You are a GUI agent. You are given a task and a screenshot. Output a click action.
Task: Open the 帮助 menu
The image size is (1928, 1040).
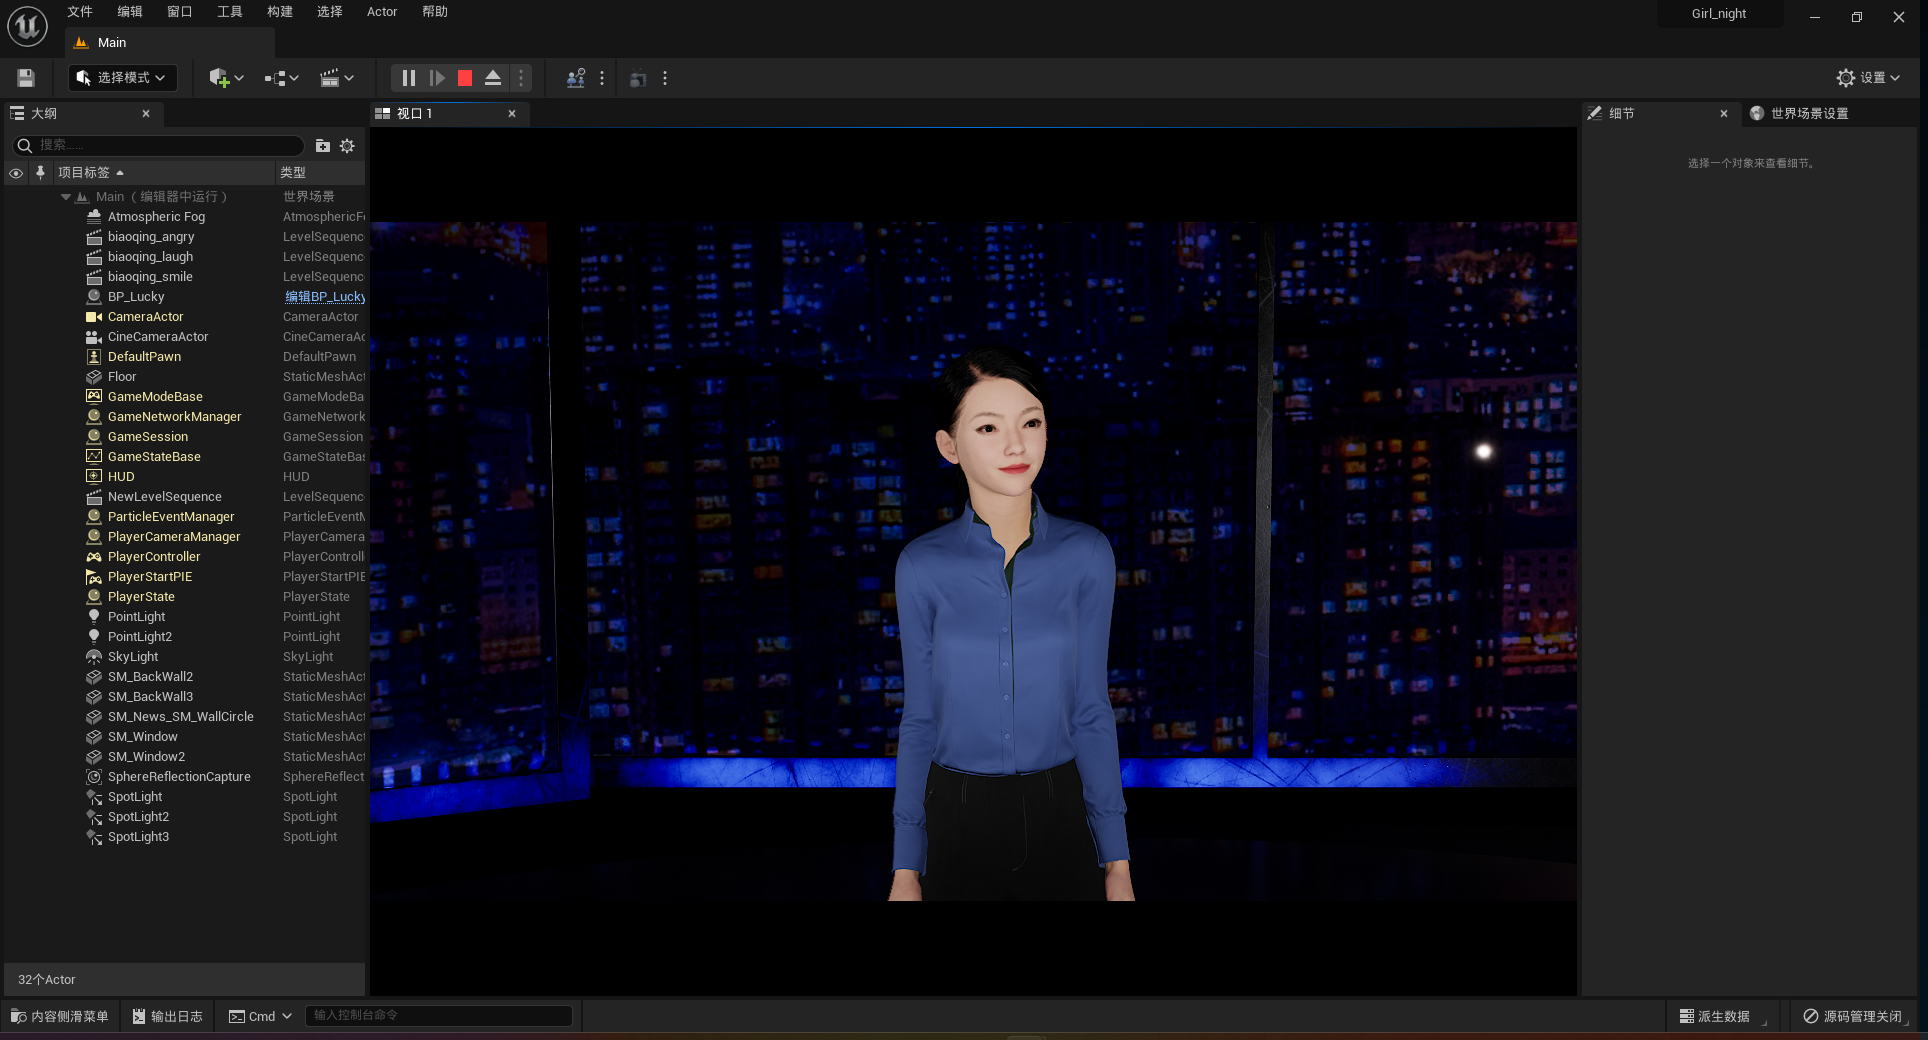(435, 12)
